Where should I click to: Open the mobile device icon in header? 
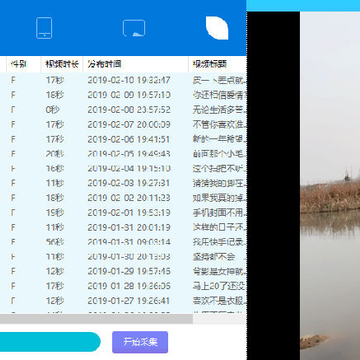coord(44,28)
